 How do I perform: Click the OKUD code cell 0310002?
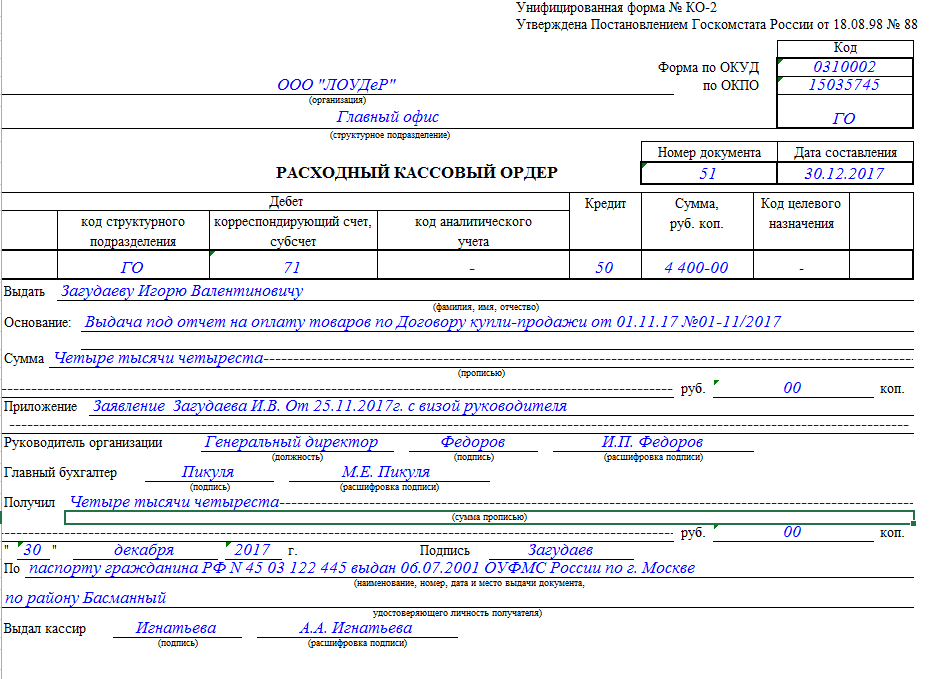point(844,67)
